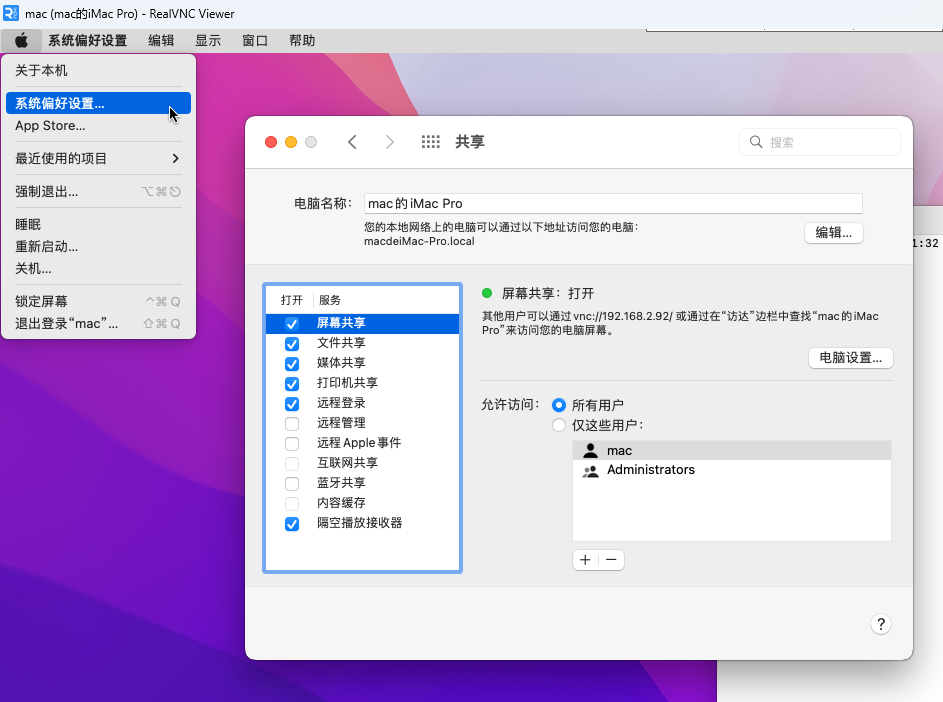Uncheck the 打印机共享 checkbox
This screenshot has height=702, width=943.
(x=292, y=384)
